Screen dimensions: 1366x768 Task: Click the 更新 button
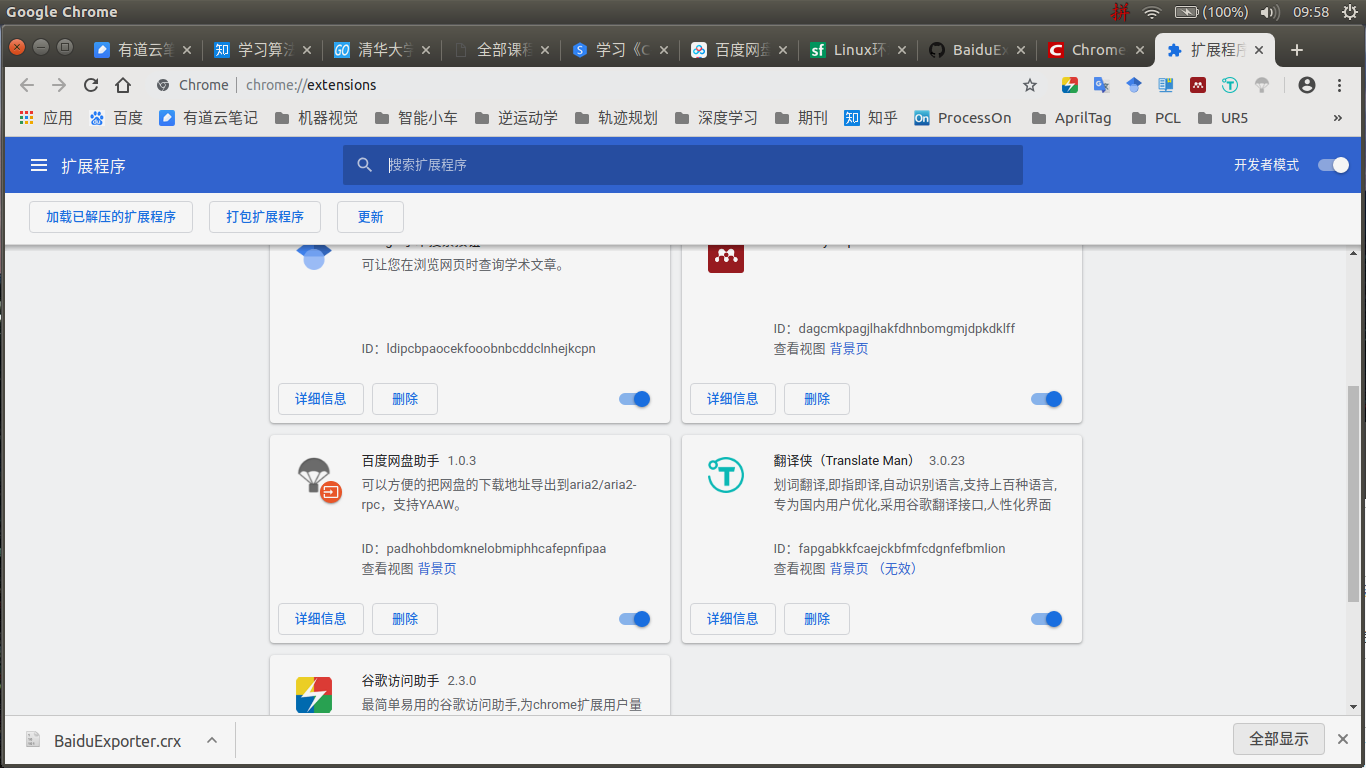pyautogui.click(x=370, y=216)
